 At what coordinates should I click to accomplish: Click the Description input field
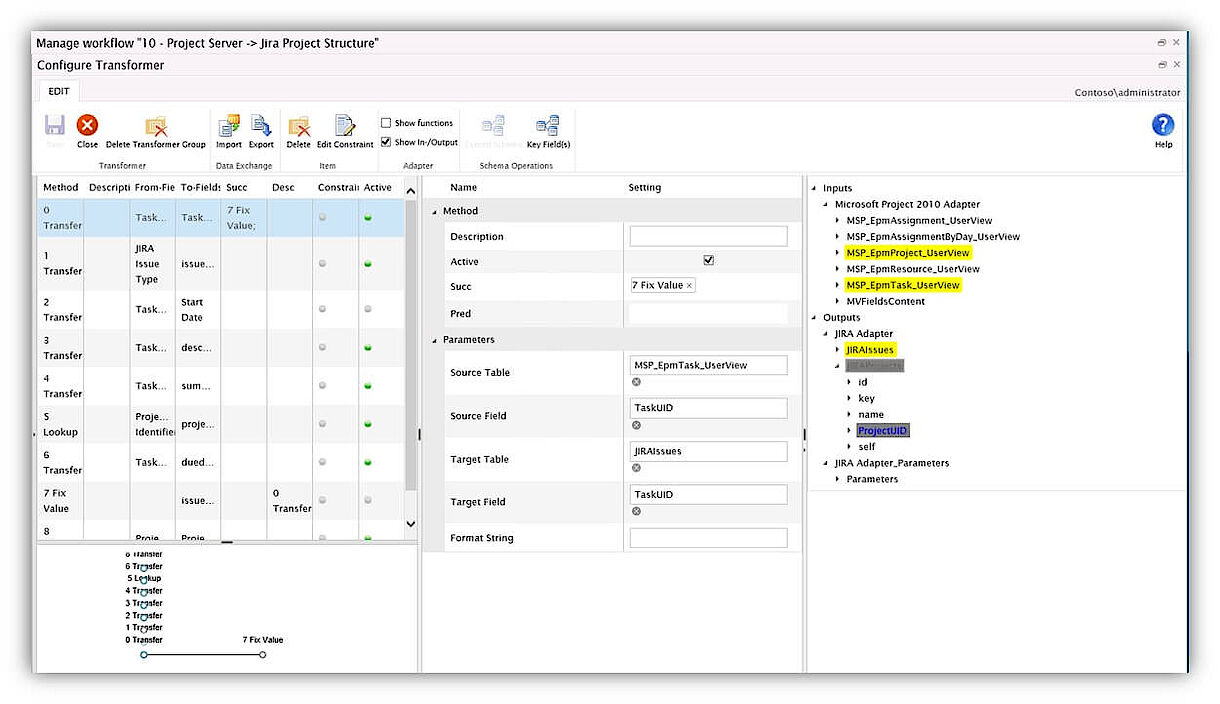(x=708, y=237)
